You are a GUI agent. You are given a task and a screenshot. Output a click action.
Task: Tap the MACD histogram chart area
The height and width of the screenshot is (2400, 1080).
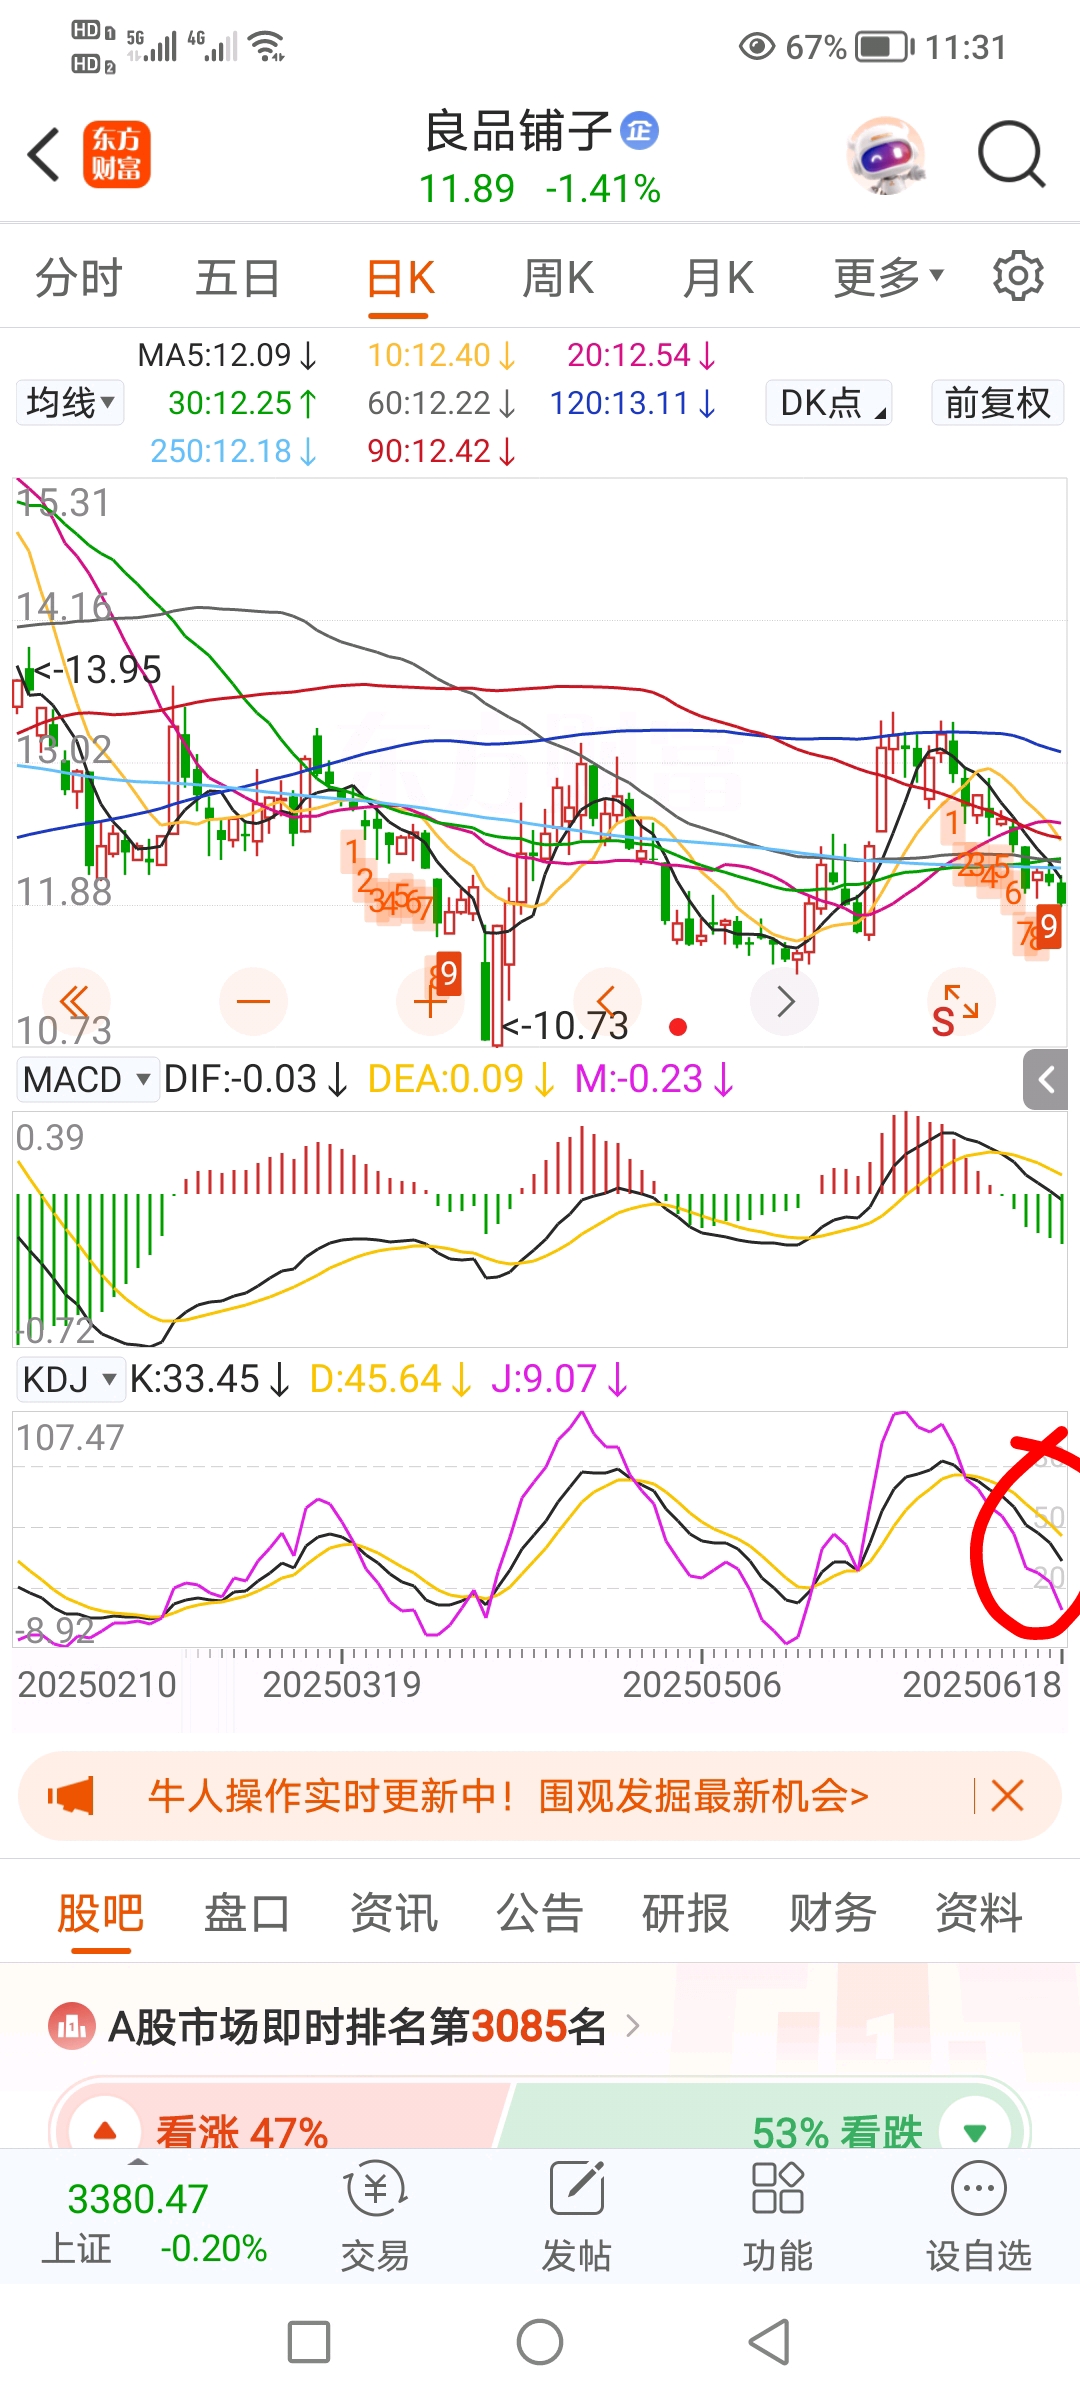[x=540, y=1229]
